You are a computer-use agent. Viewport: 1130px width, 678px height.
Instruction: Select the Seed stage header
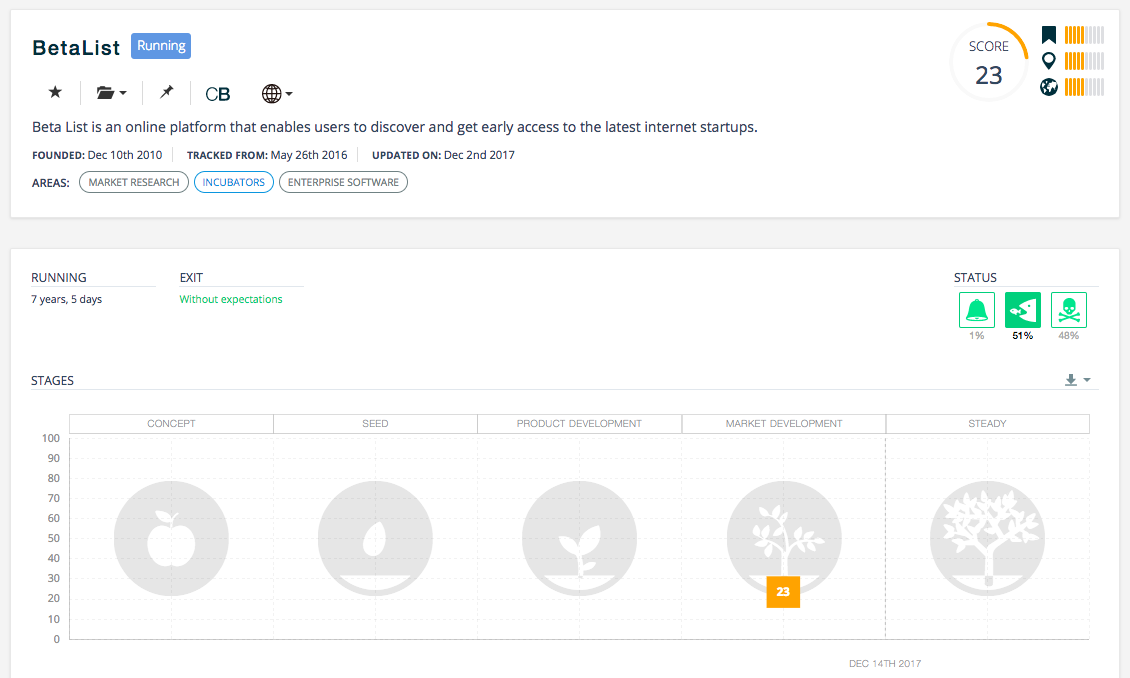coord(375,424)
